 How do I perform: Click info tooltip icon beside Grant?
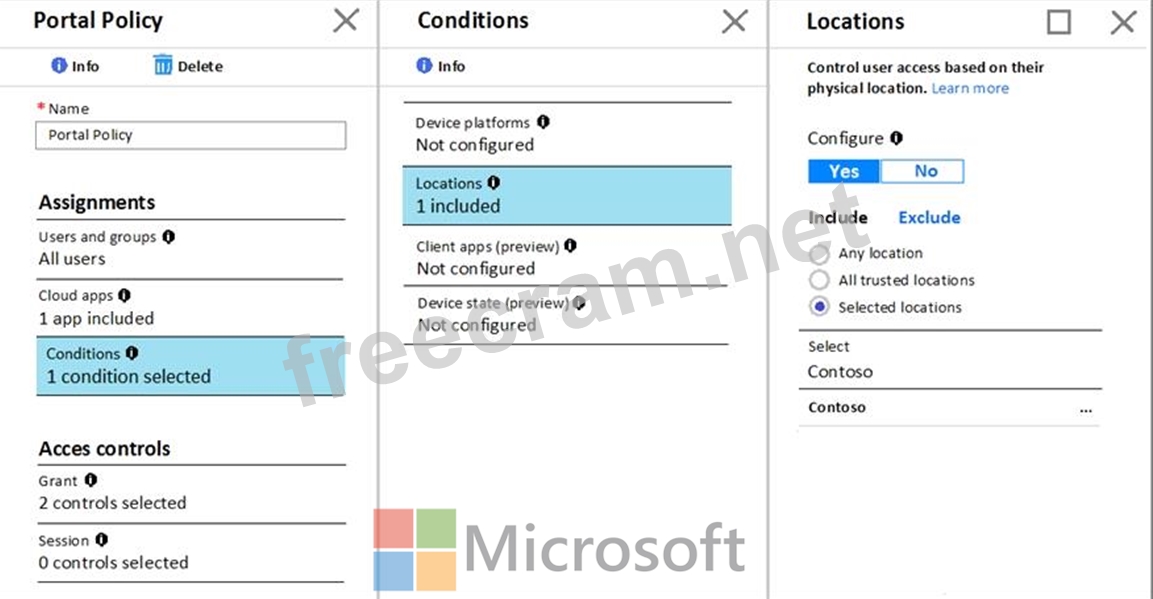(91, 481)
